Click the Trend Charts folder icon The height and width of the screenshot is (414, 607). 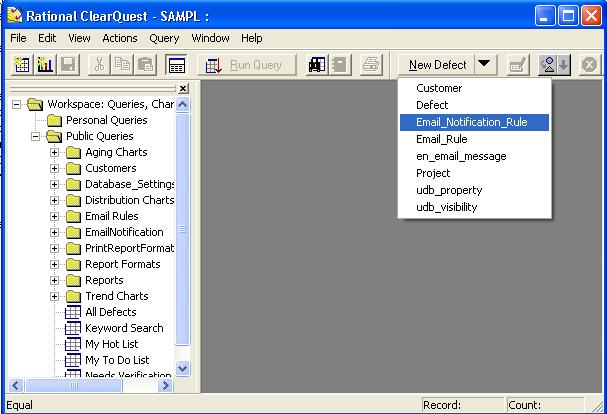[73, 297]
